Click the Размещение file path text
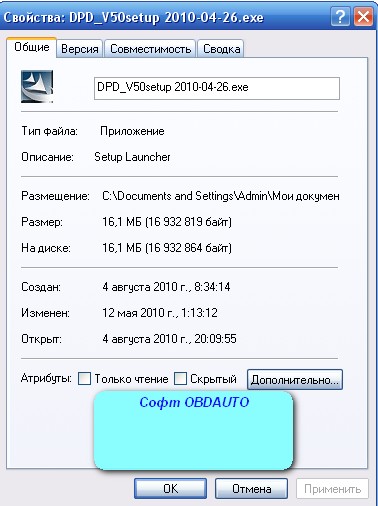 coord(221,196)
